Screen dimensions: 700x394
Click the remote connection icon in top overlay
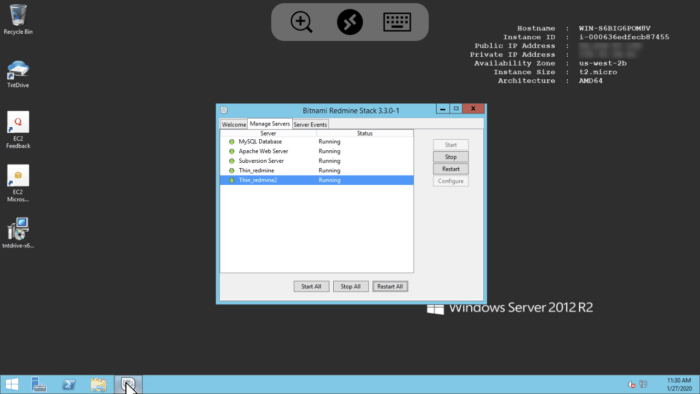click(350, 22)
